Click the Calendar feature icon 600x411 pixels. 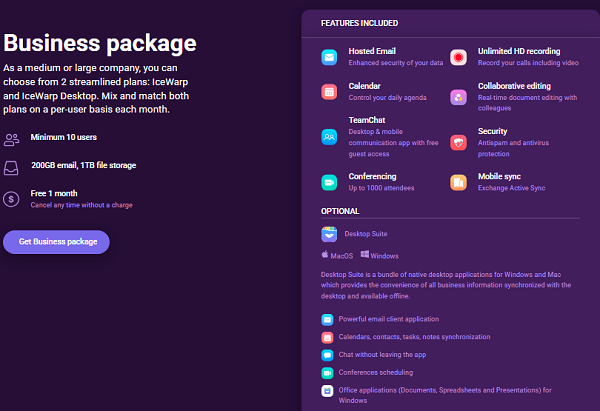pos(329,92)
